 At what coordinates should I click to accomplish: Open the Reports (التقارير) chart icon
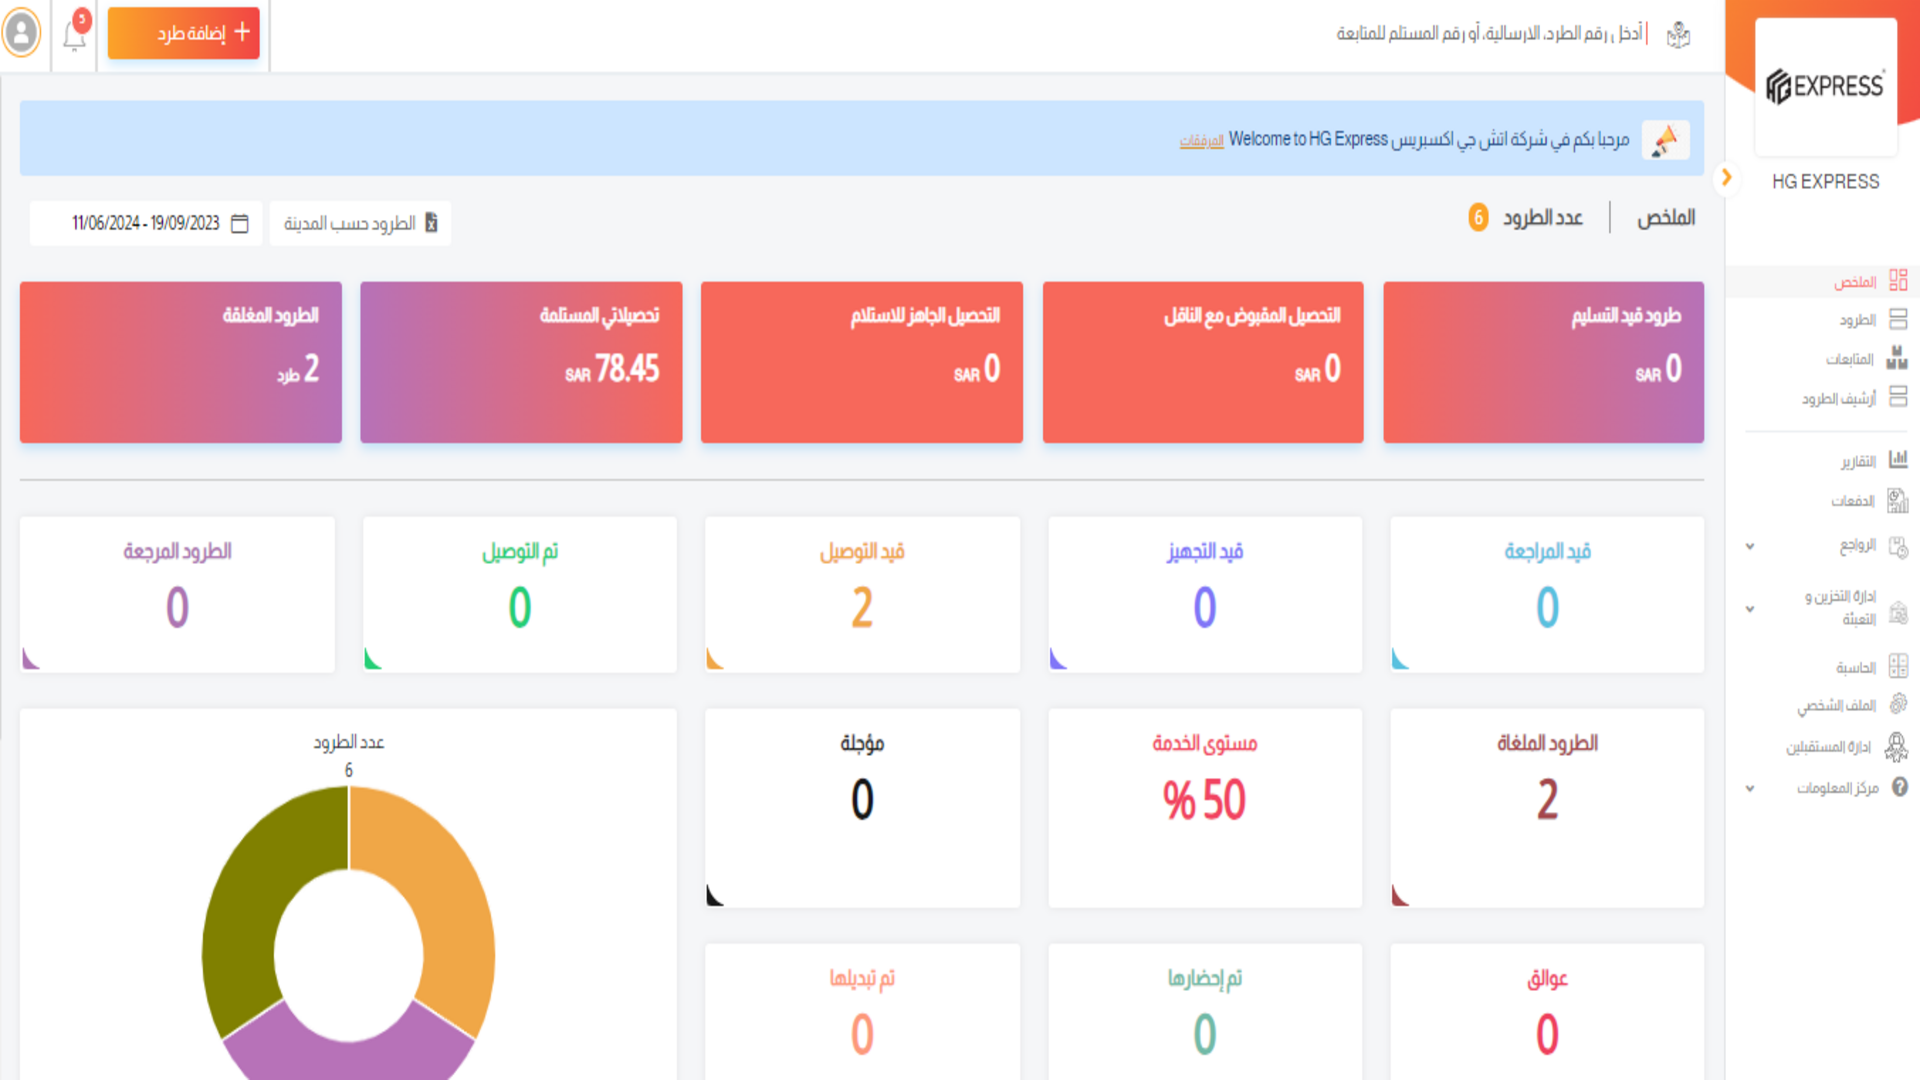[1897, 460]
